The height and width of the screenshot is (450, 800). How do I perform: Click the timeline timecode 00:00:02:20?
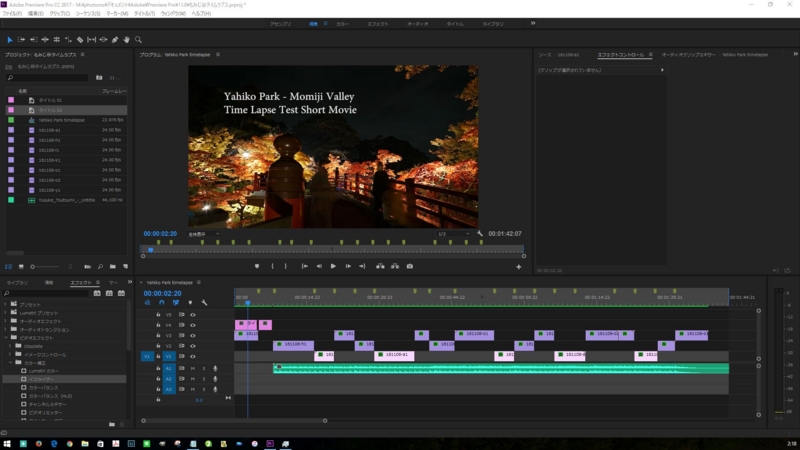pos(162,293)
